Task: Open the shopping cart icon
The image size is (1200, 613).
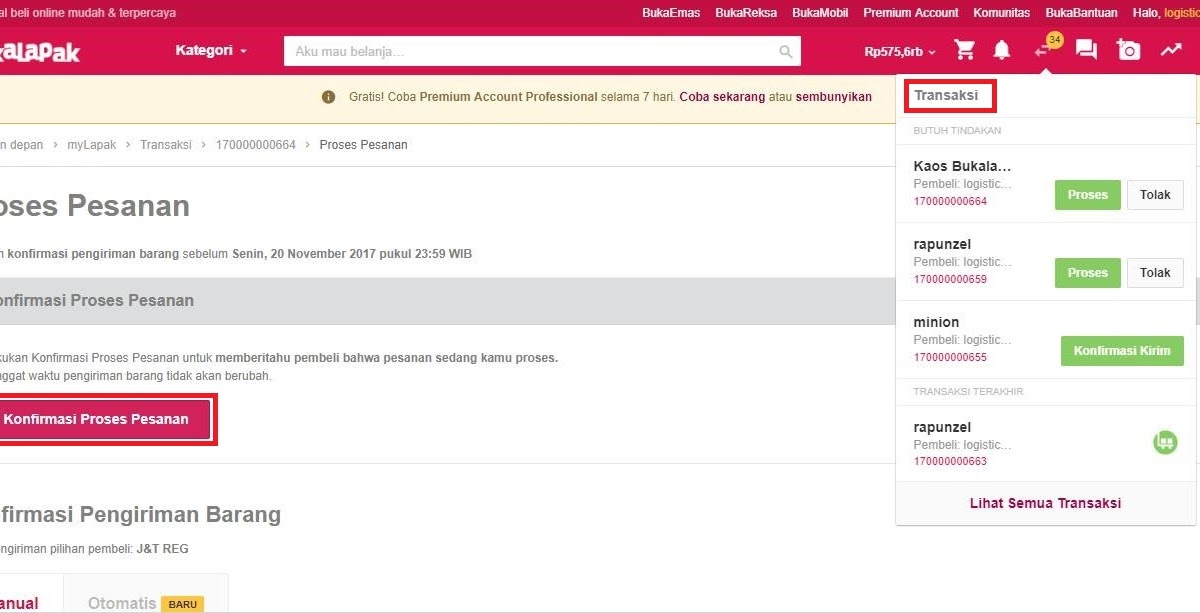Action: point(965,50)
